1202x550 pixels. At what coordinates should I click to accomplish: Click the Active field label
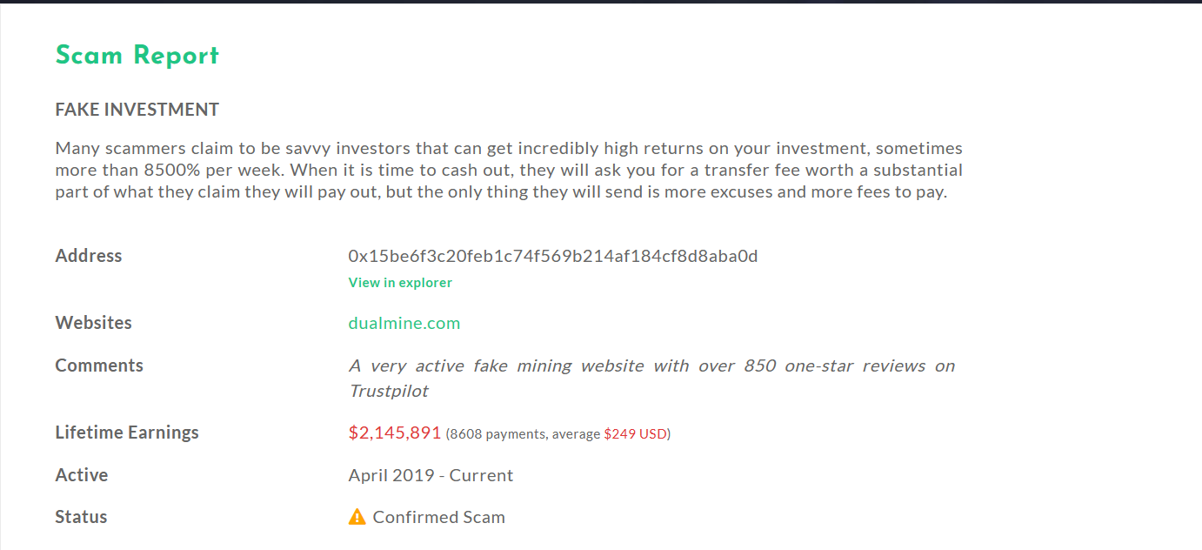[82, 475]
